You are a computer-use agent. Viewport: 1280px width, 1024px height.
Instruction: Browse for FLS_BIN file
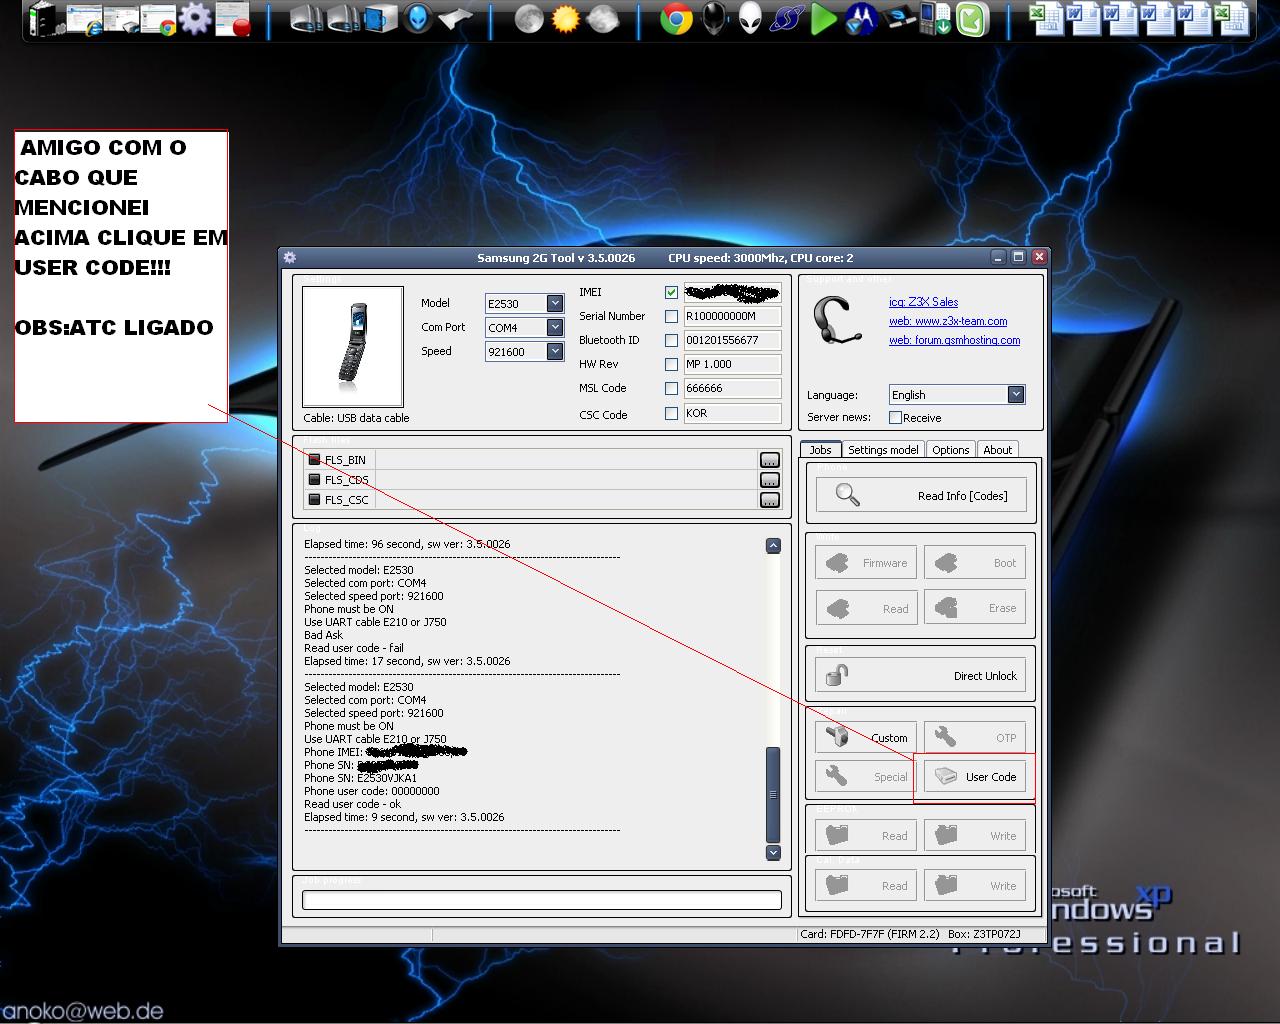[x=769, y=460]
